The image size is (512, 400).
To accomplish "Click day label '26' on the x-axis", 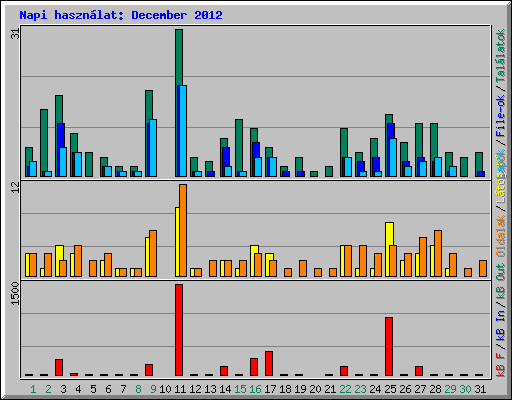I will click(405, 389).
